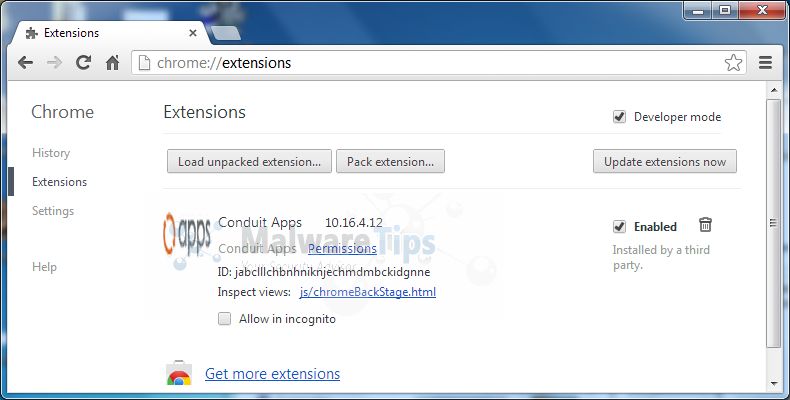Click the puzzle-piece icon on Extensions tab

[x=32, y=33]
